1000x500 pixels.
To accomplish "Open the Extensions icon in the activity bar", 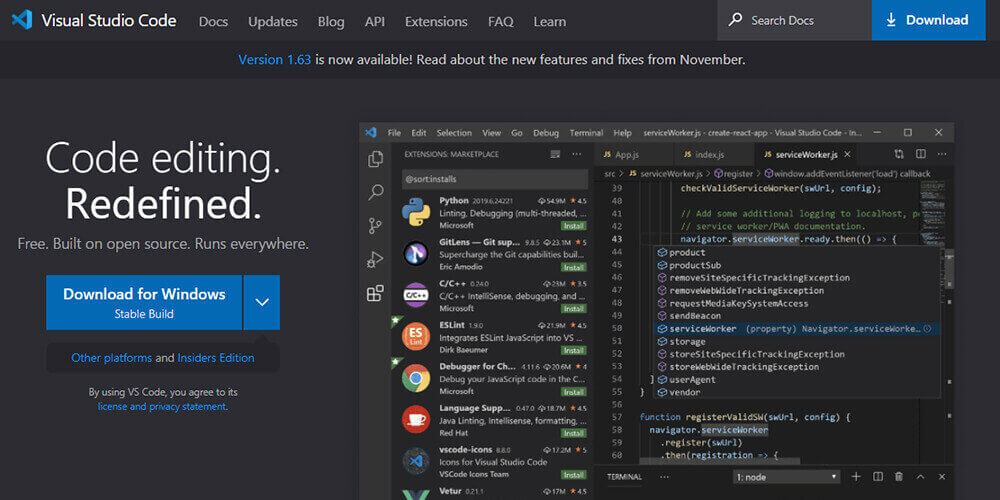I will 376,293.
